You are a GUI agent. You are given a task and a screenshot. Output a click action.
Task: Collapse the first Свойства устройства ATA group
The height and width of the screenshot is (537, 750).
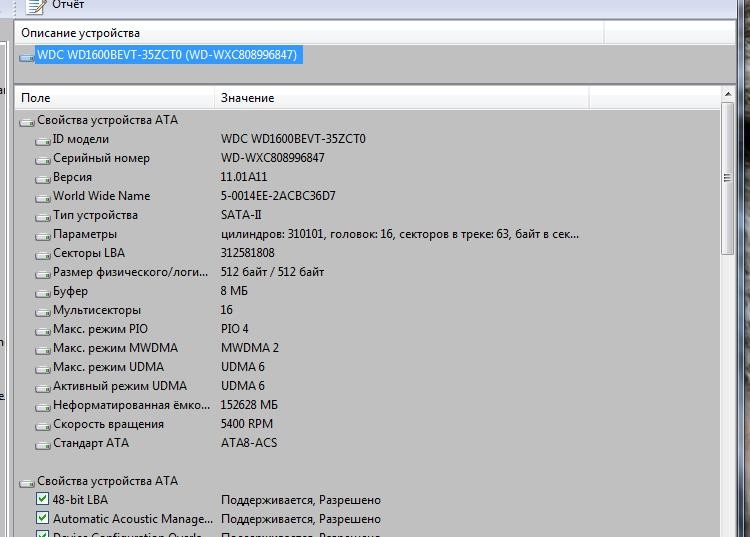(x=27, y=121)
